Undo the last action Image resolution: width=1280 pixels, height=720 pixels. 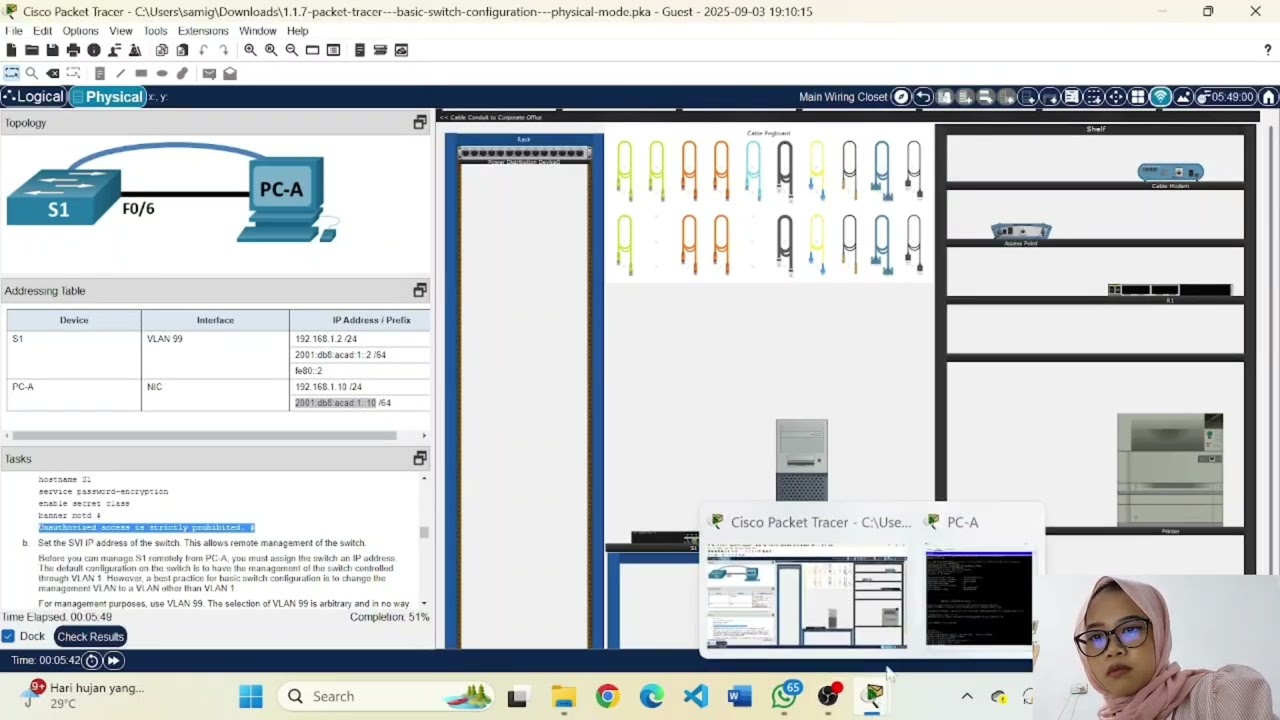pos(203,50)
